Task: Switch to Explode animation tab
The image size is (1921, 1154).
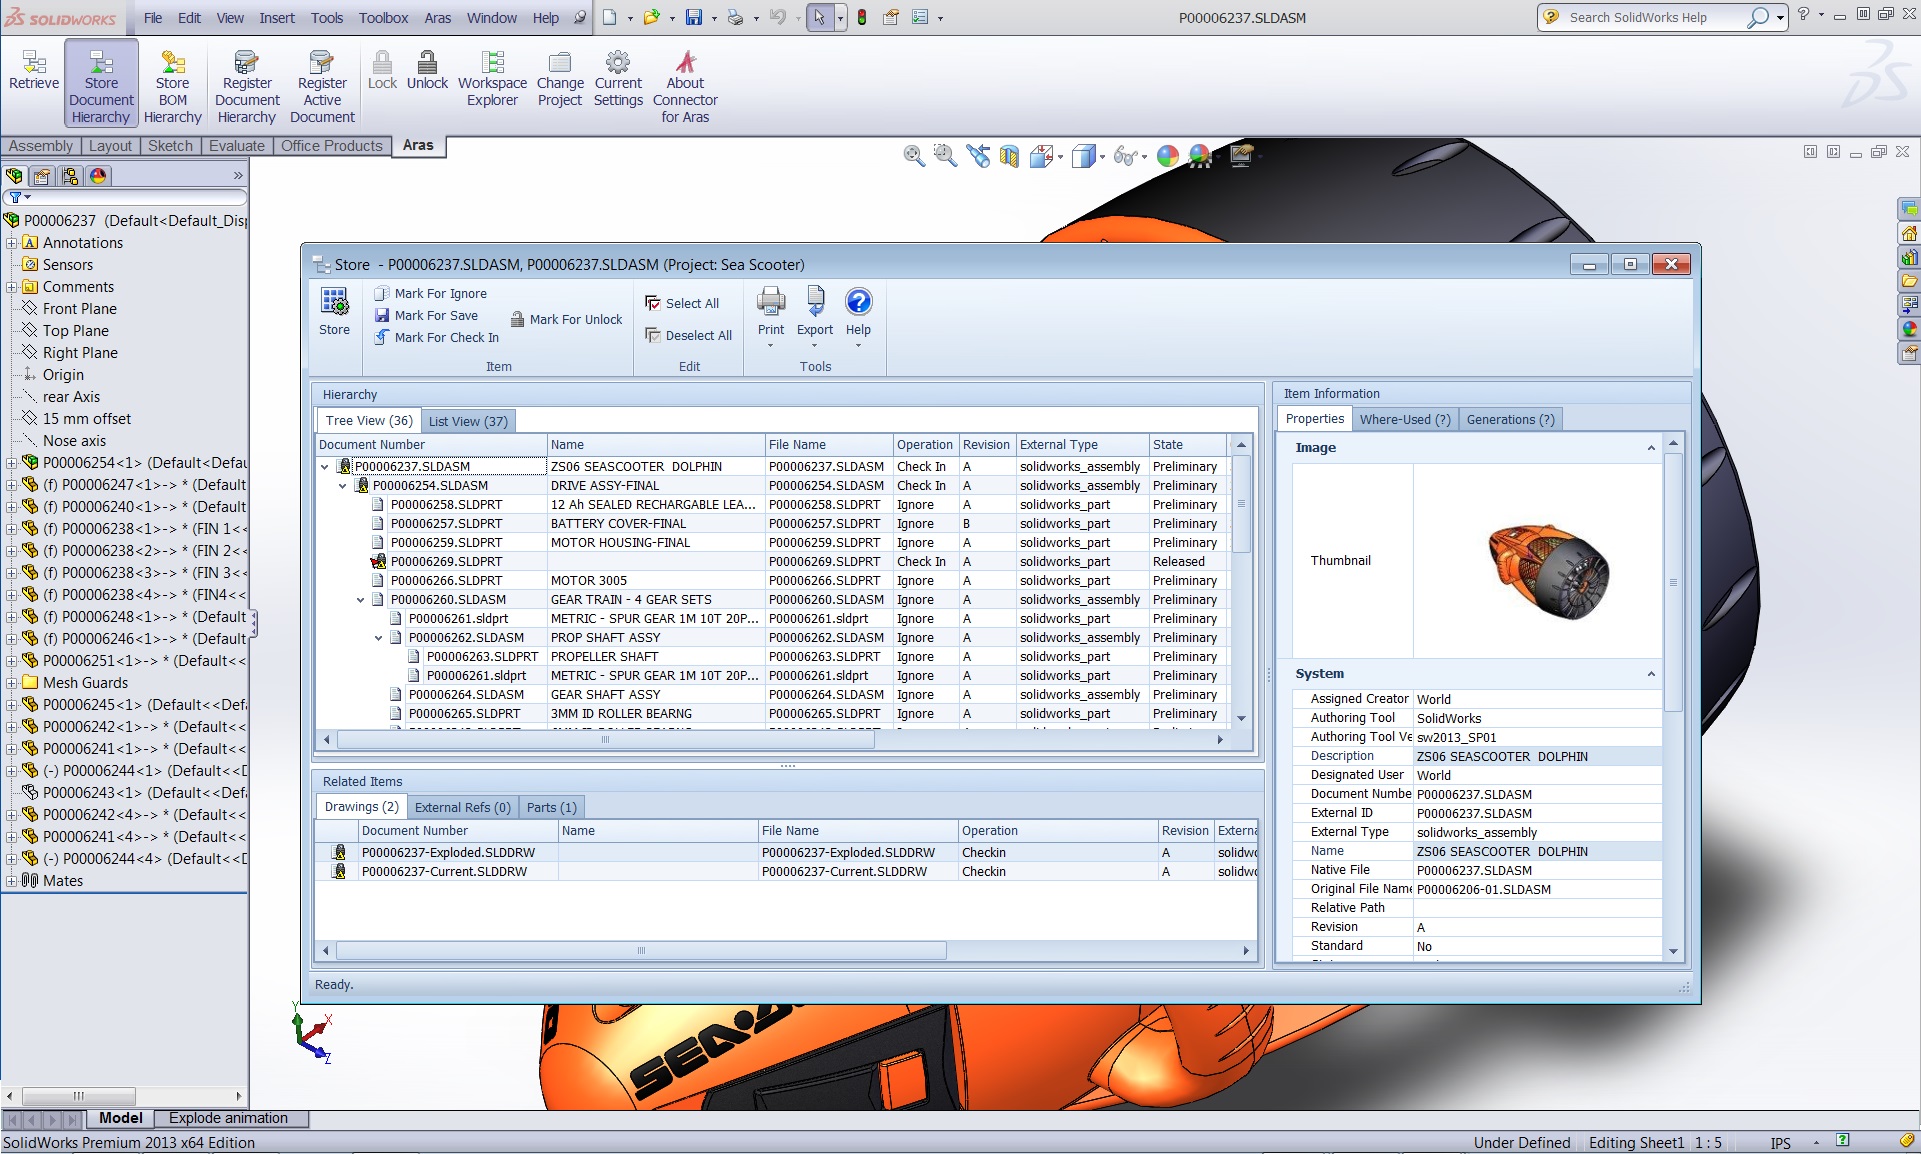Action: pos(228,1118)
